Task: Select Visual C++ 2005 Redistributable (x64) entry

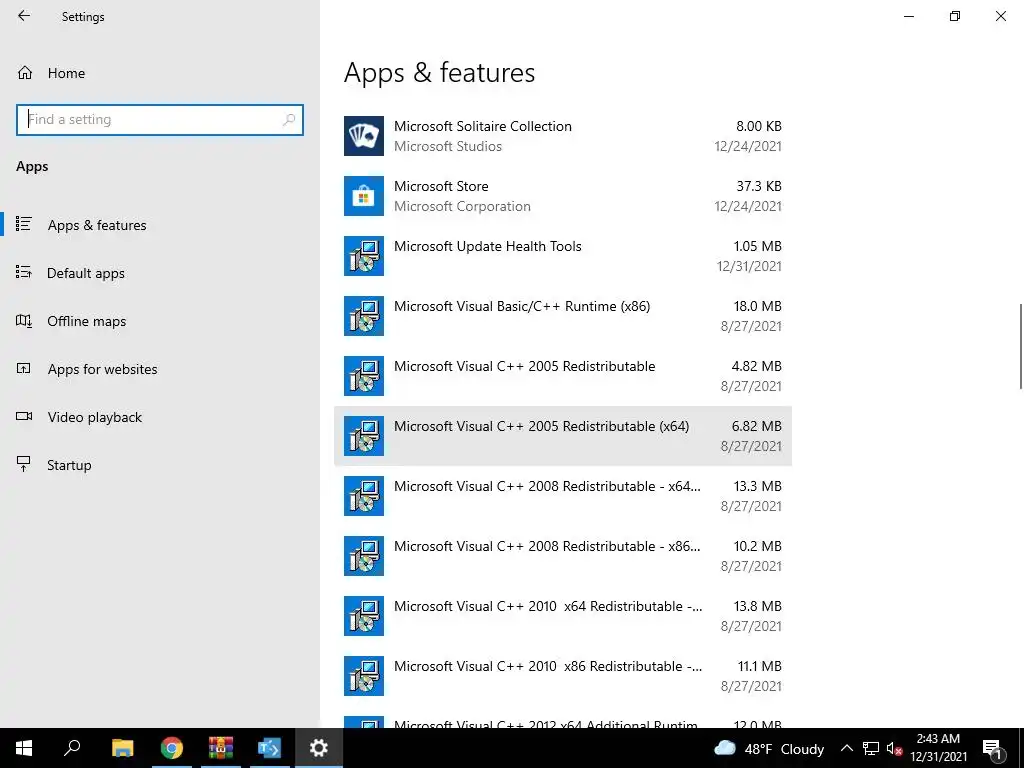Action: tap(563, 436)
